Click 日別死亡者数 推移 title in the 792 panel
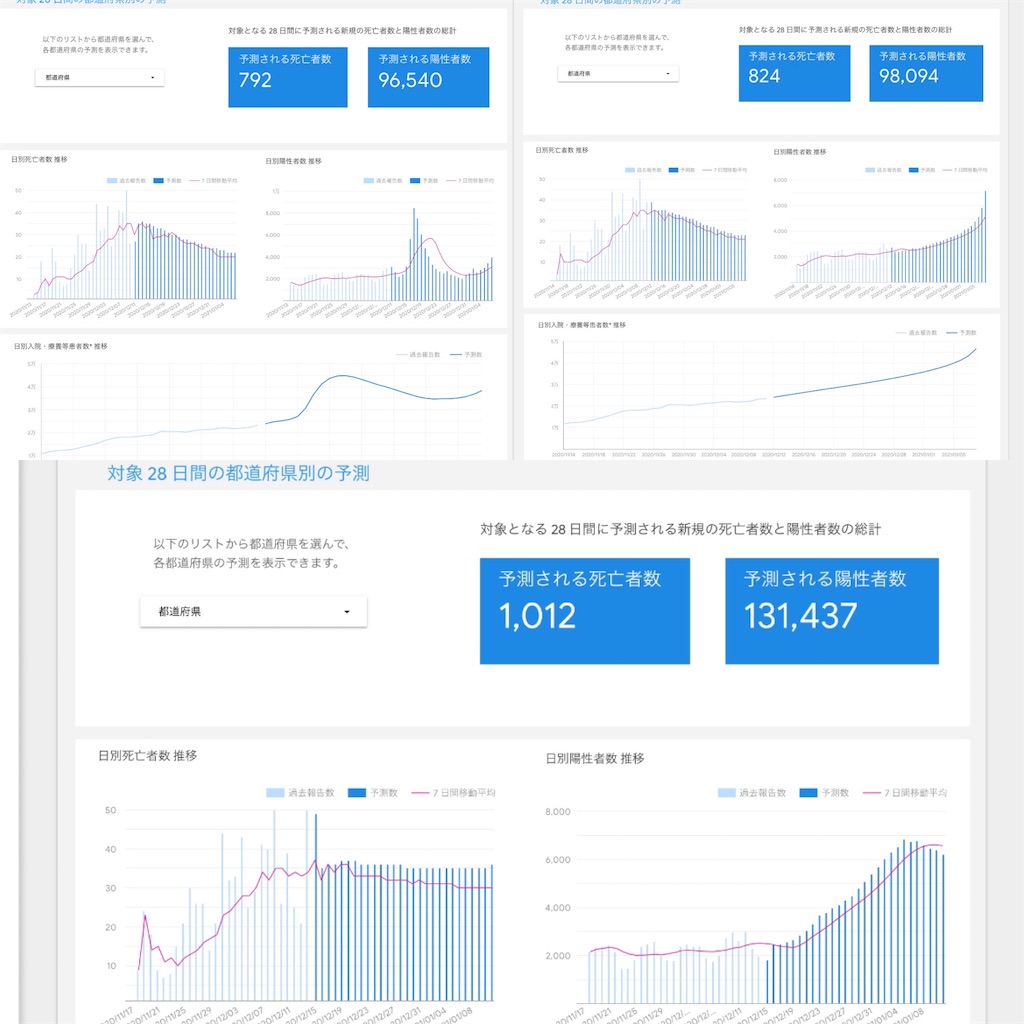This screenshot has width=1024, height=1024. tap(39, 159)
